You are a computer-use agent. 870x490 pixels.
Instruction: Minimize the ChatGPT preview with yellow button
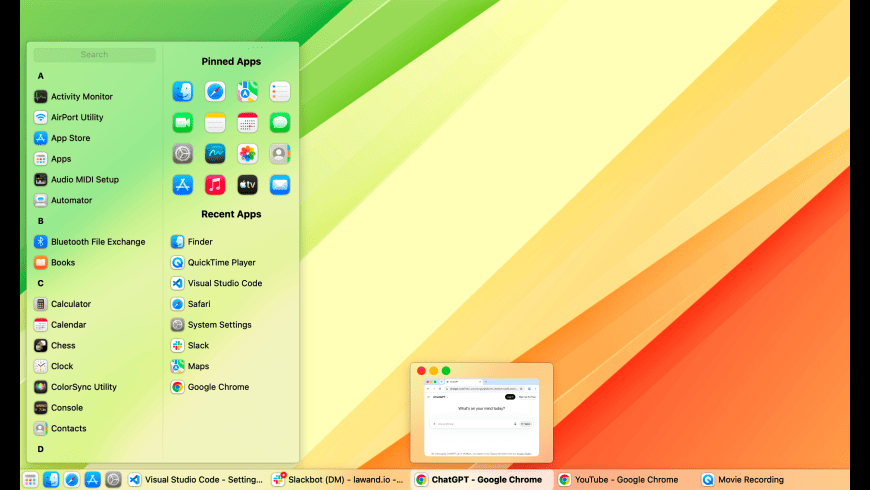tap(433, 371)
